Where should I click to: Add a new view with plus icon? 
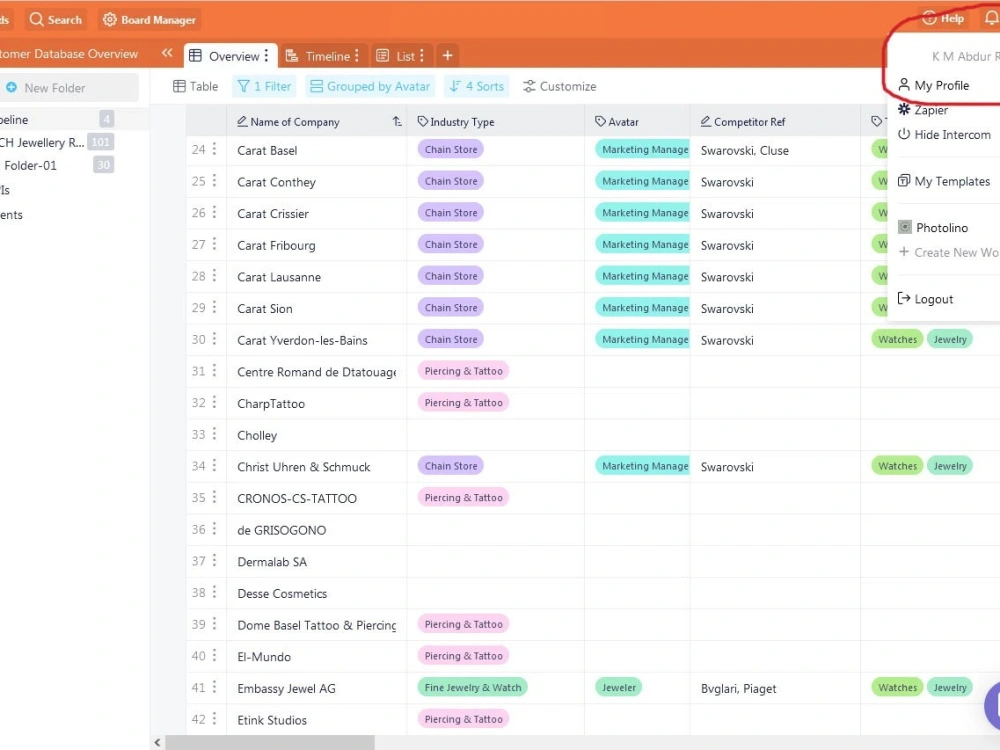pos(448,55)
